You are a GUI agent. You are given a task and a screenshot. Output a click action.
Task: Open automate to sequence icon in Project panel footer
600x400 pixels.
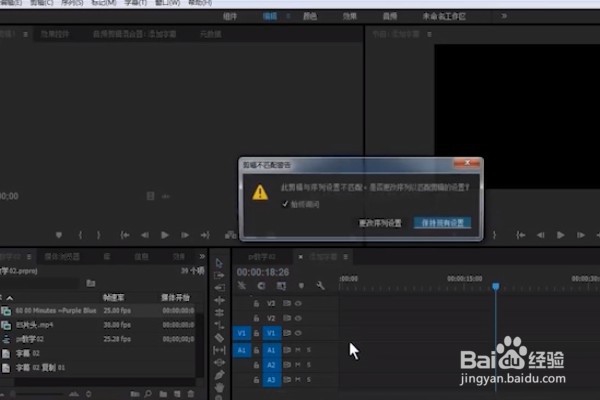click(x=135, y=393)
